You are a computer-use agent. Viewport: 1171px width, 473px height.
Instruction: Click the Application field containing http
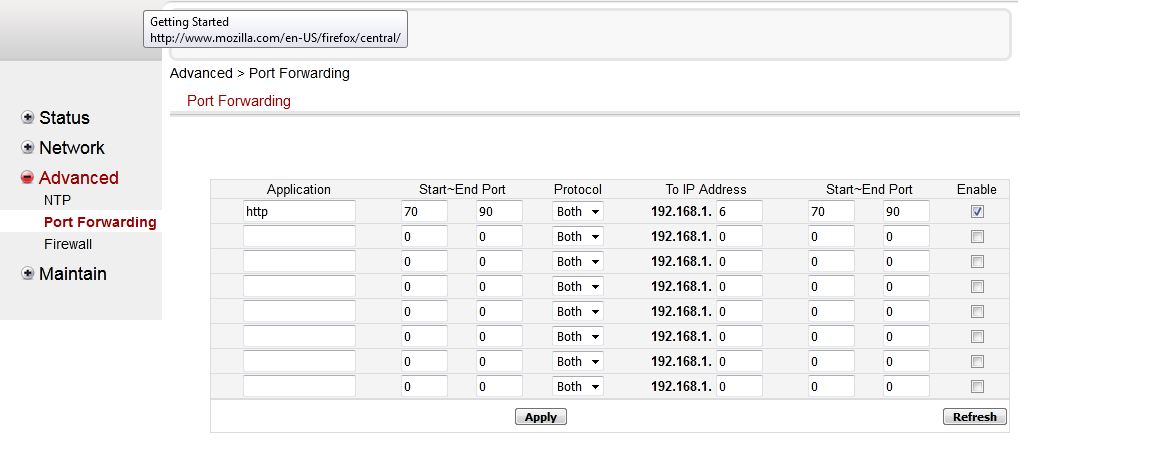pos(299,212)
